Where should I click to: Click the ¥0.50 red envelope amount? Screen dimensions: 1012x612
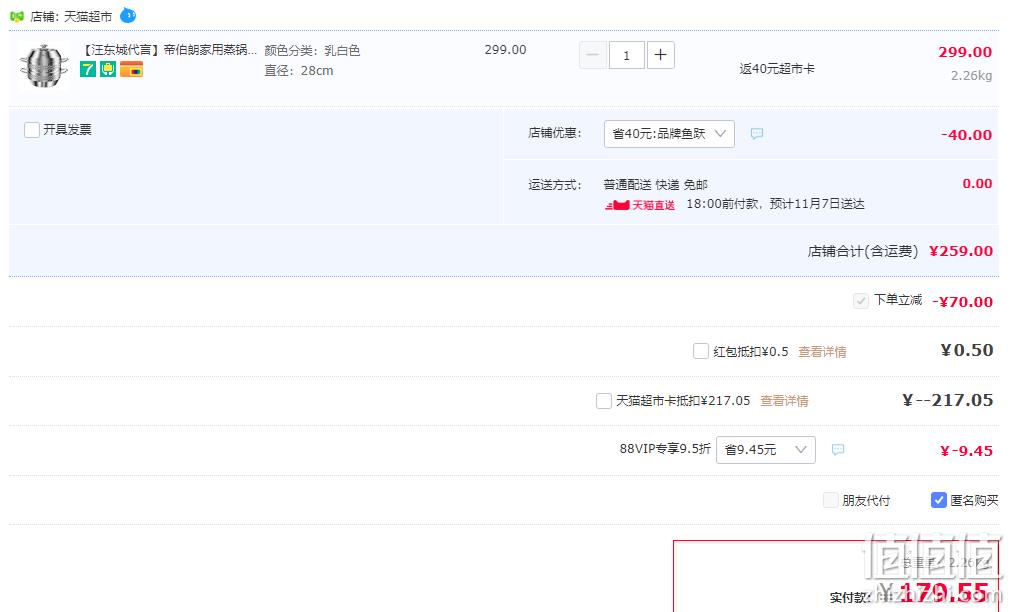point(967,350)
